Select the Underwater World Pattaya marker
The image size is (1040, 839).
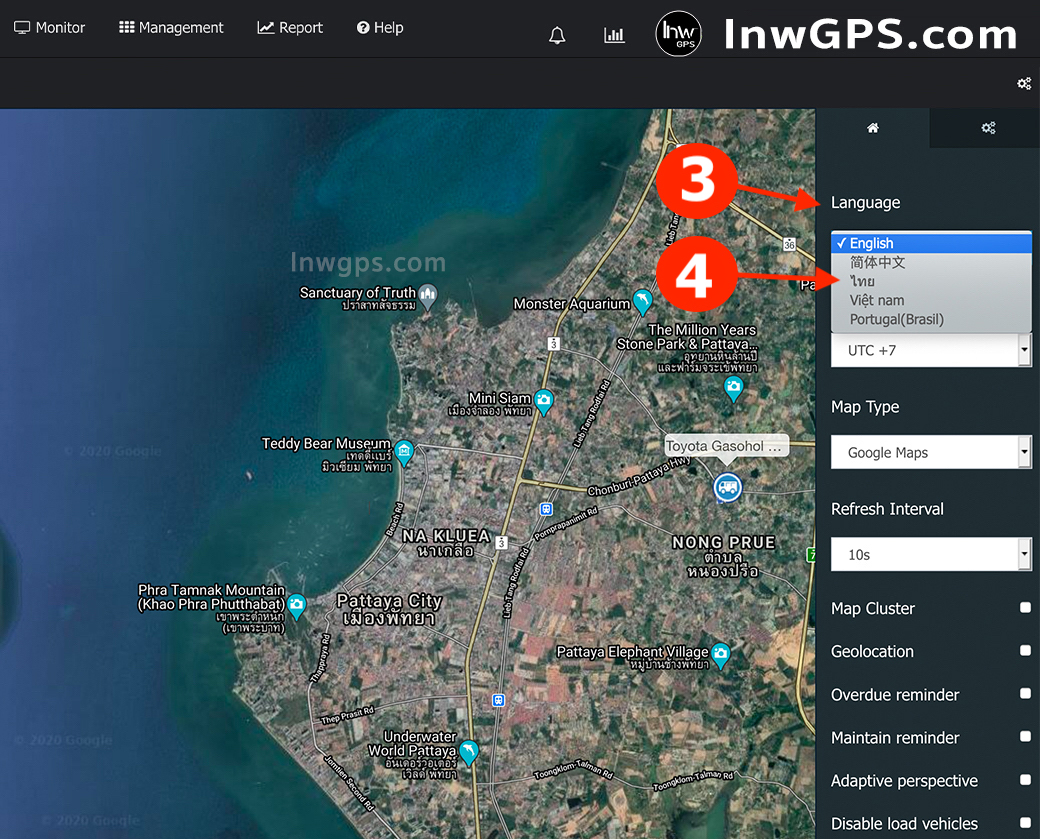(467, 751)
